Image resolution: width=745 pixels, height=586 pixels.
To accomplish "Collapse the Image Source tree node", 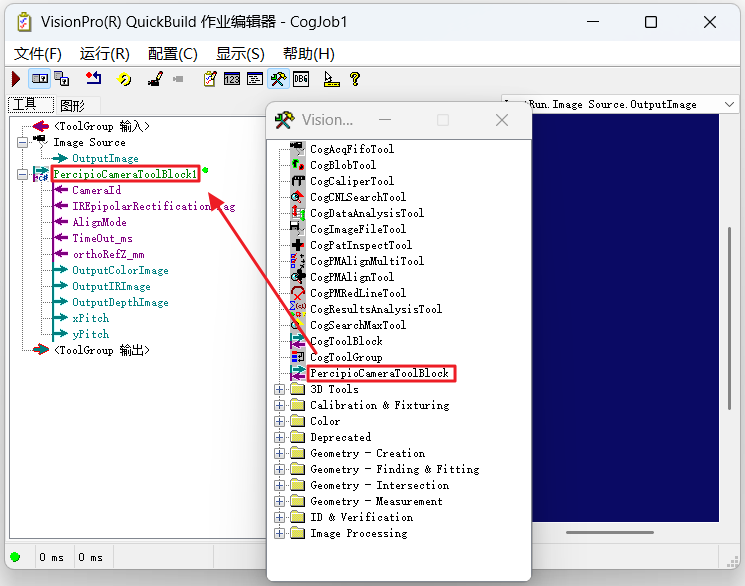I will (x=22, y=143).
